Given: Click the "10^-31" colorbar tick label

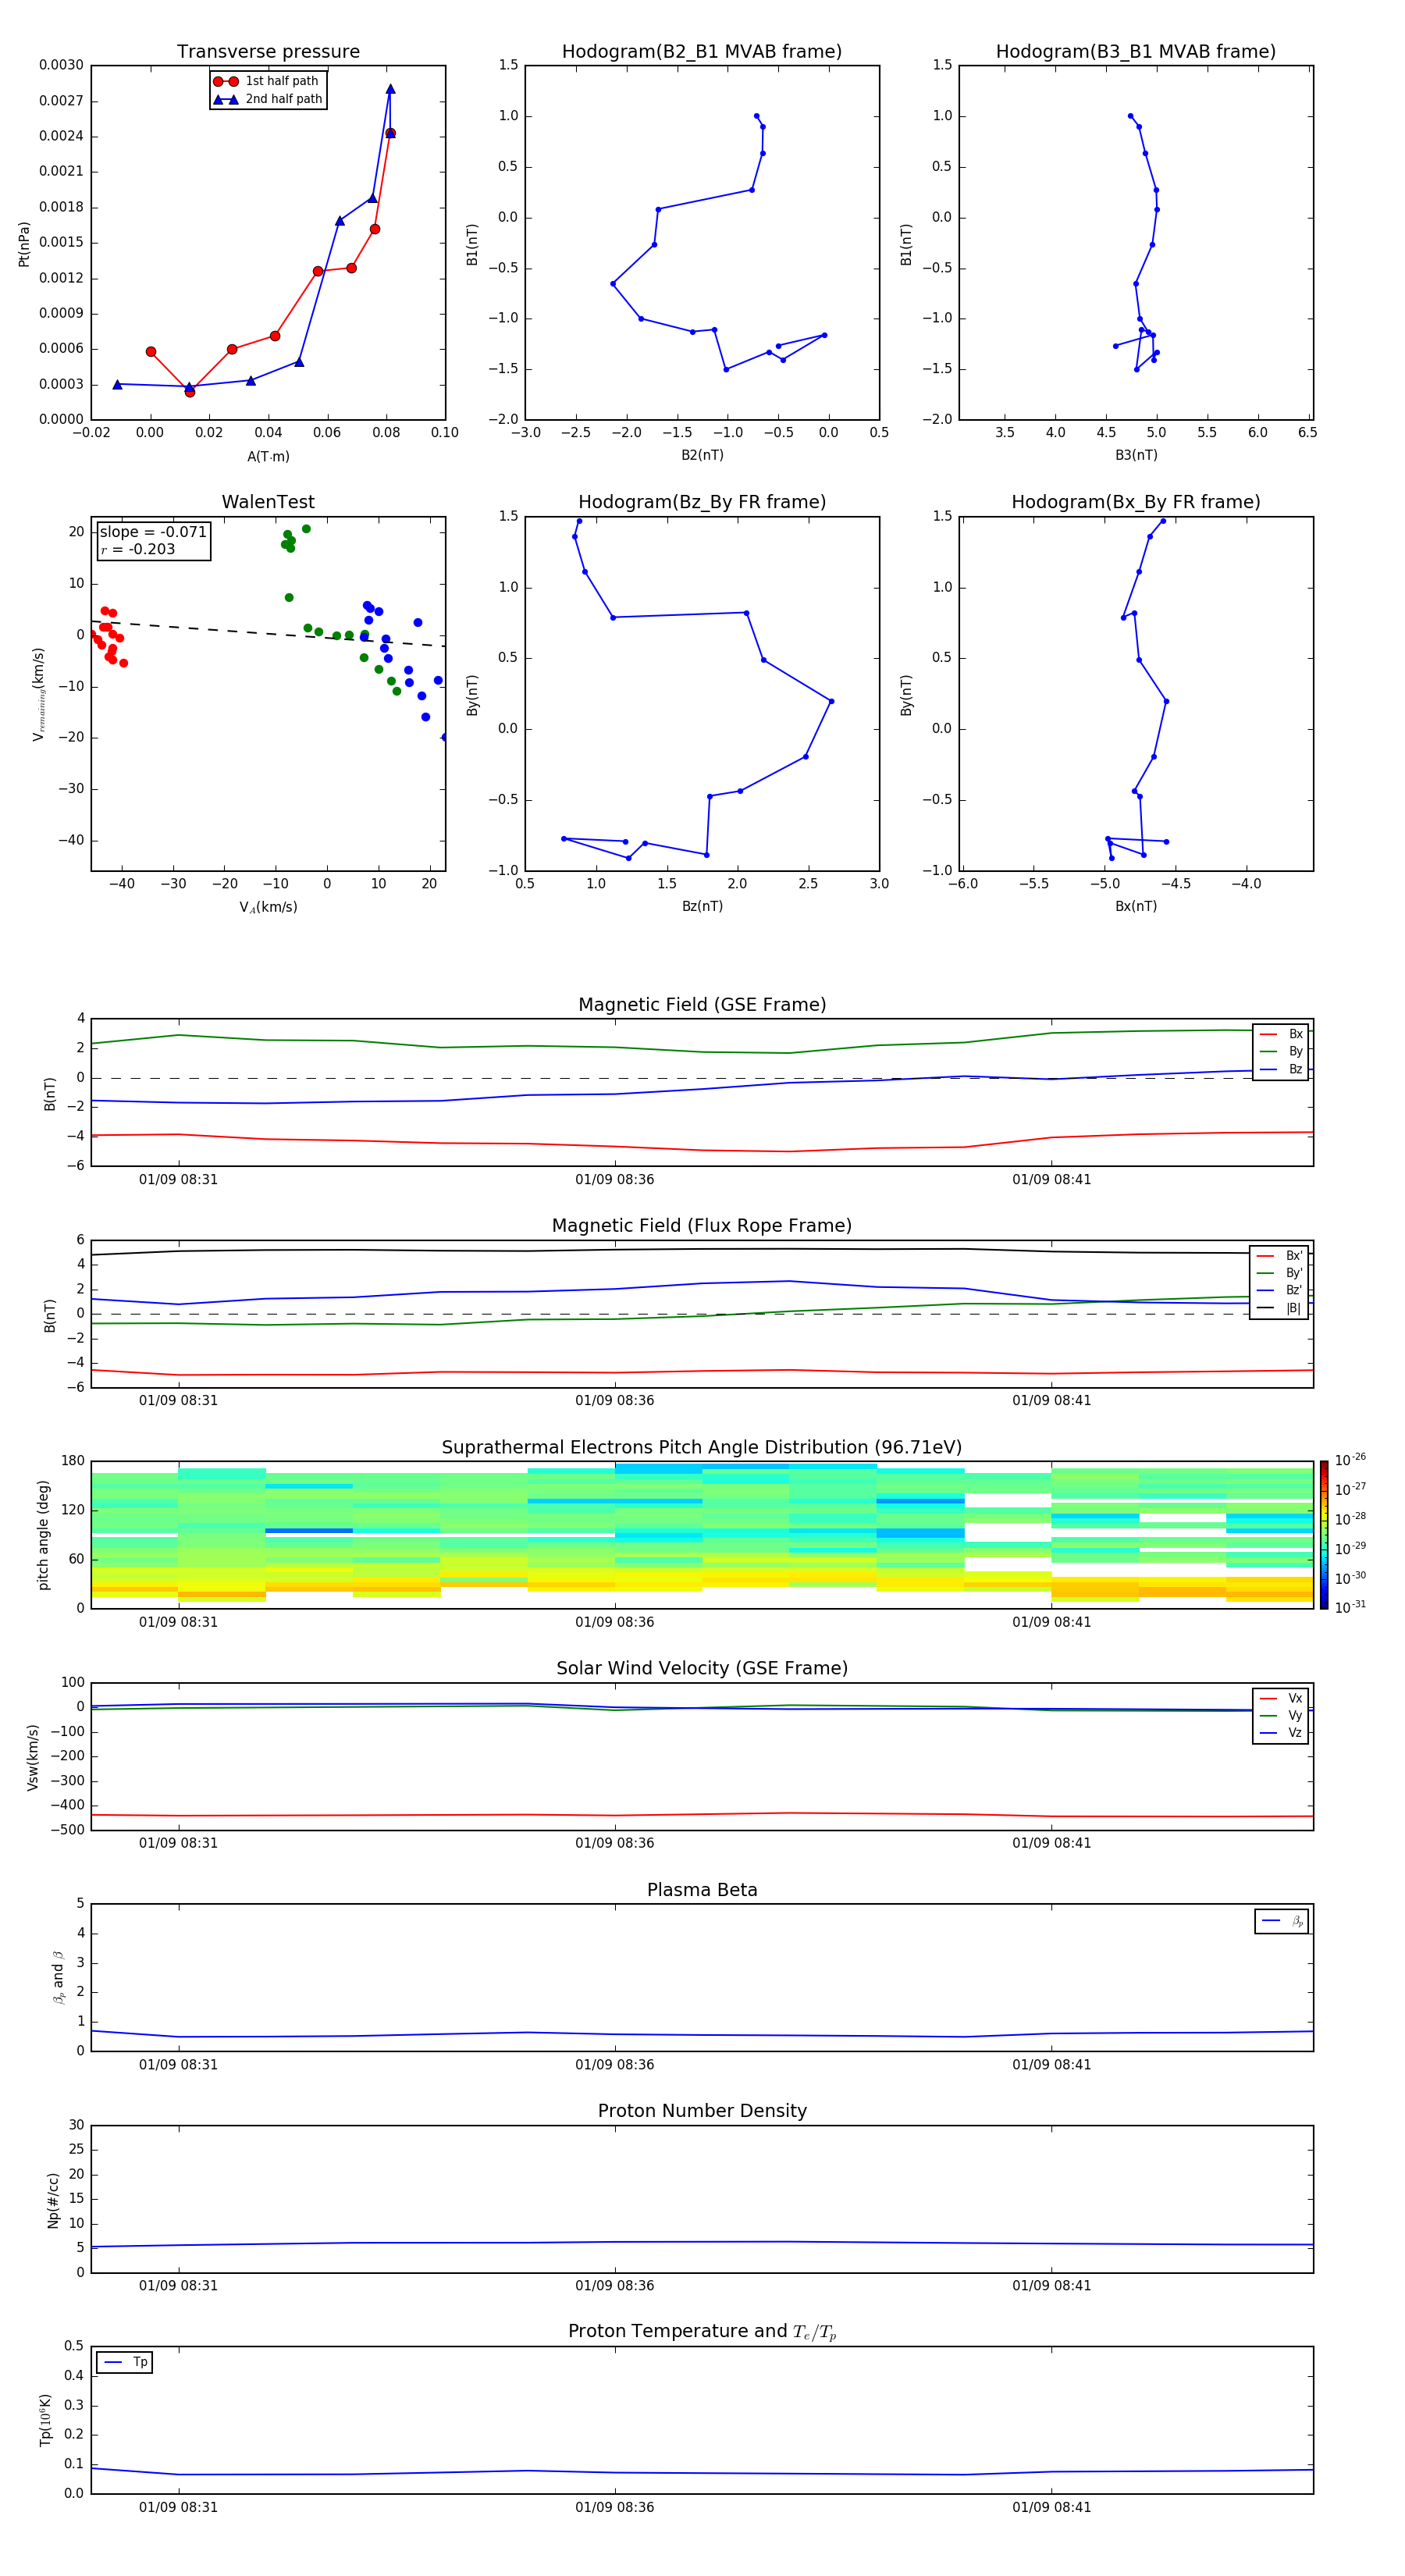Looking at the screenshot, I should tap(1350, 1607).
